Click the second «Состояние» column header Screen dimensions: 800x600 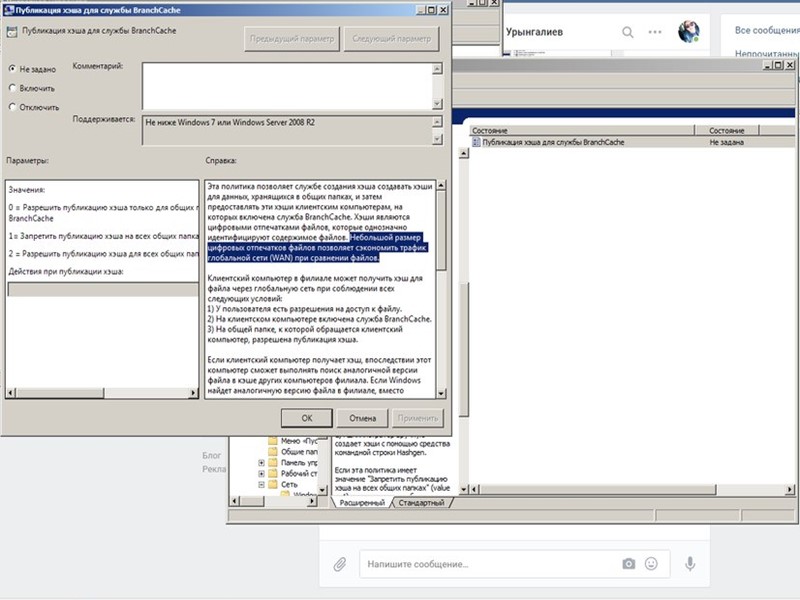tap(727, 131)
